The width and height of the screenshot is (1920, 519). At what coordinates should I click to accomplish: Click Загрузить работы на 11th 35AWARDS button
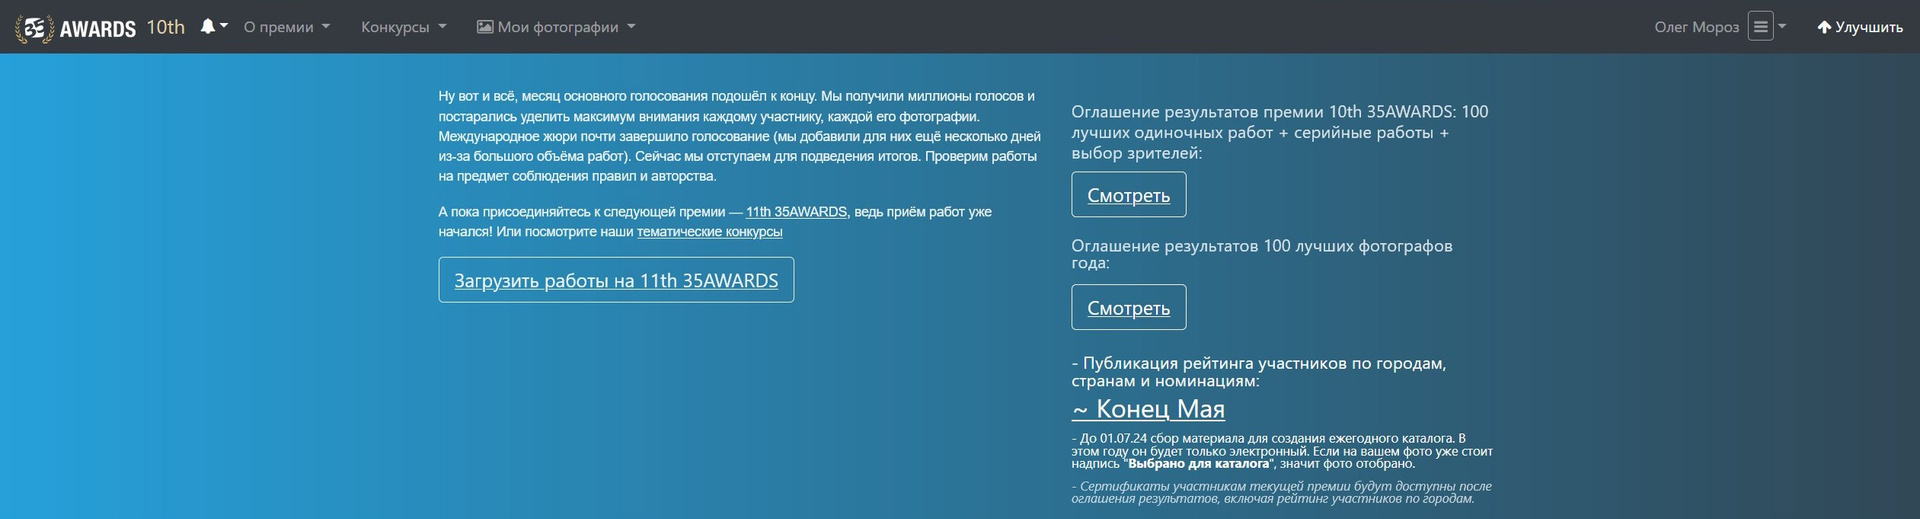point(616,280)
